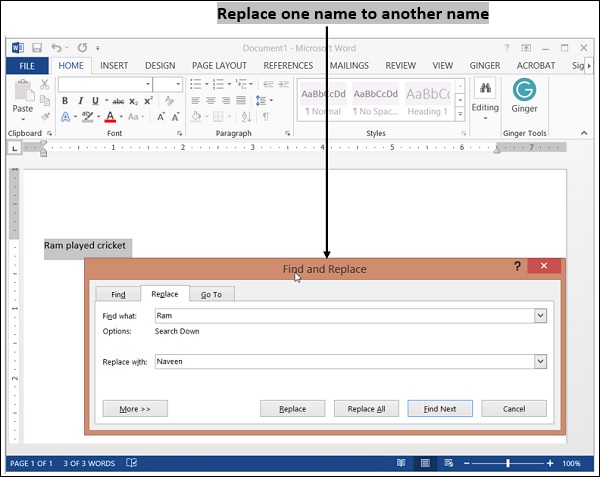Image resolution: width=600 pixels, height=477 pixels.
Task: Click the Bold formatting icon
Action: tap(66, 101)
